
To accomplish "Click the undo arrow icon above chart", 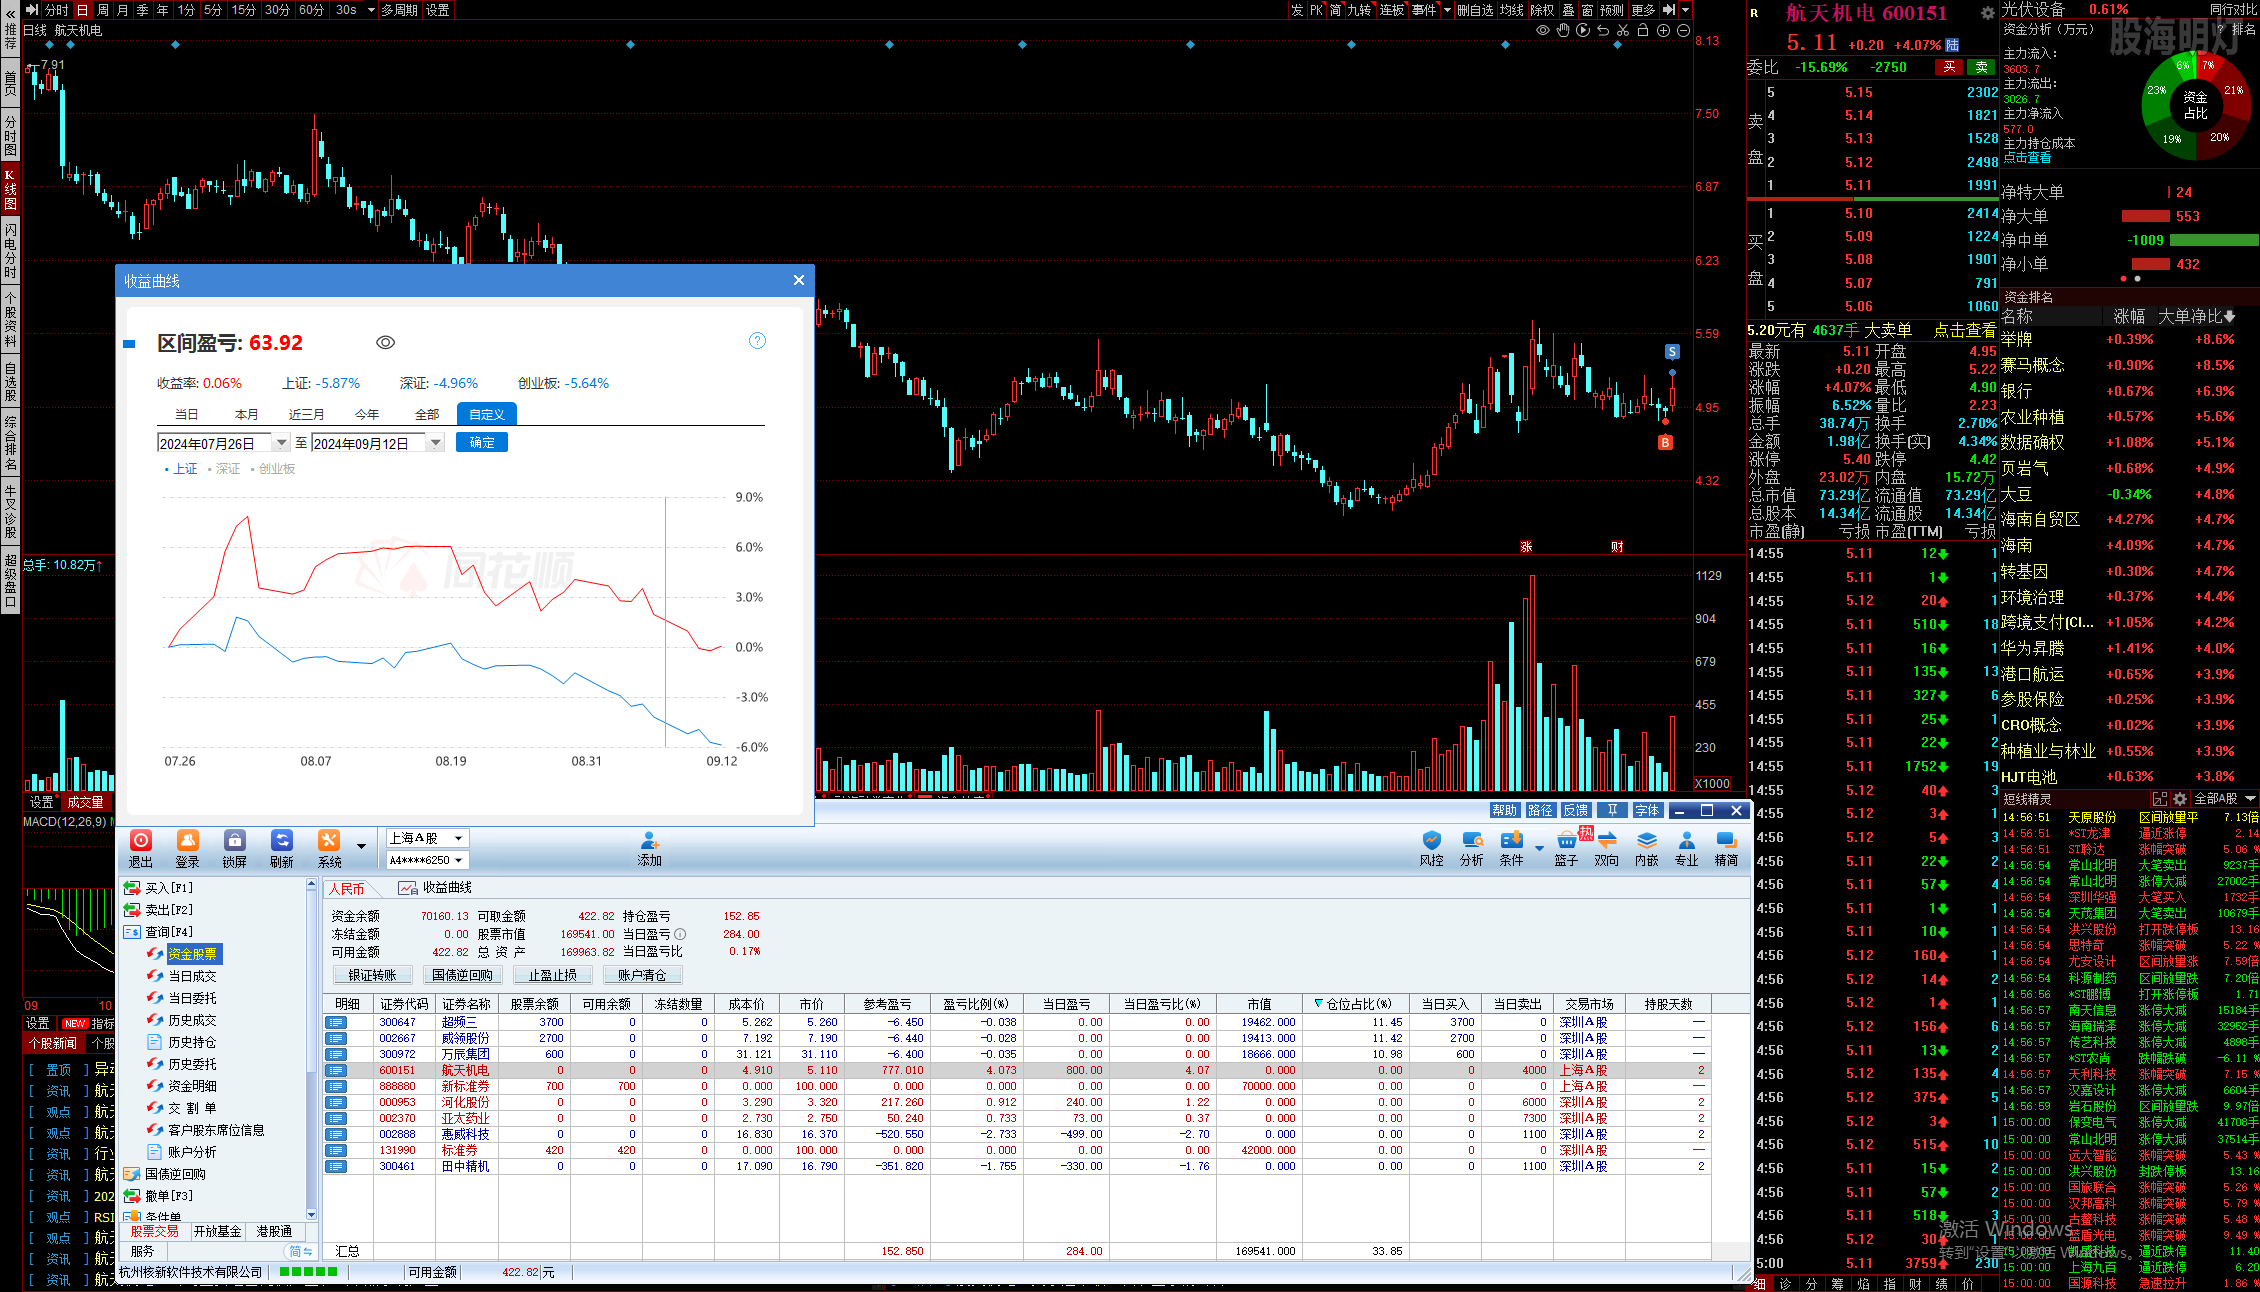I will tap(1603, 30).
